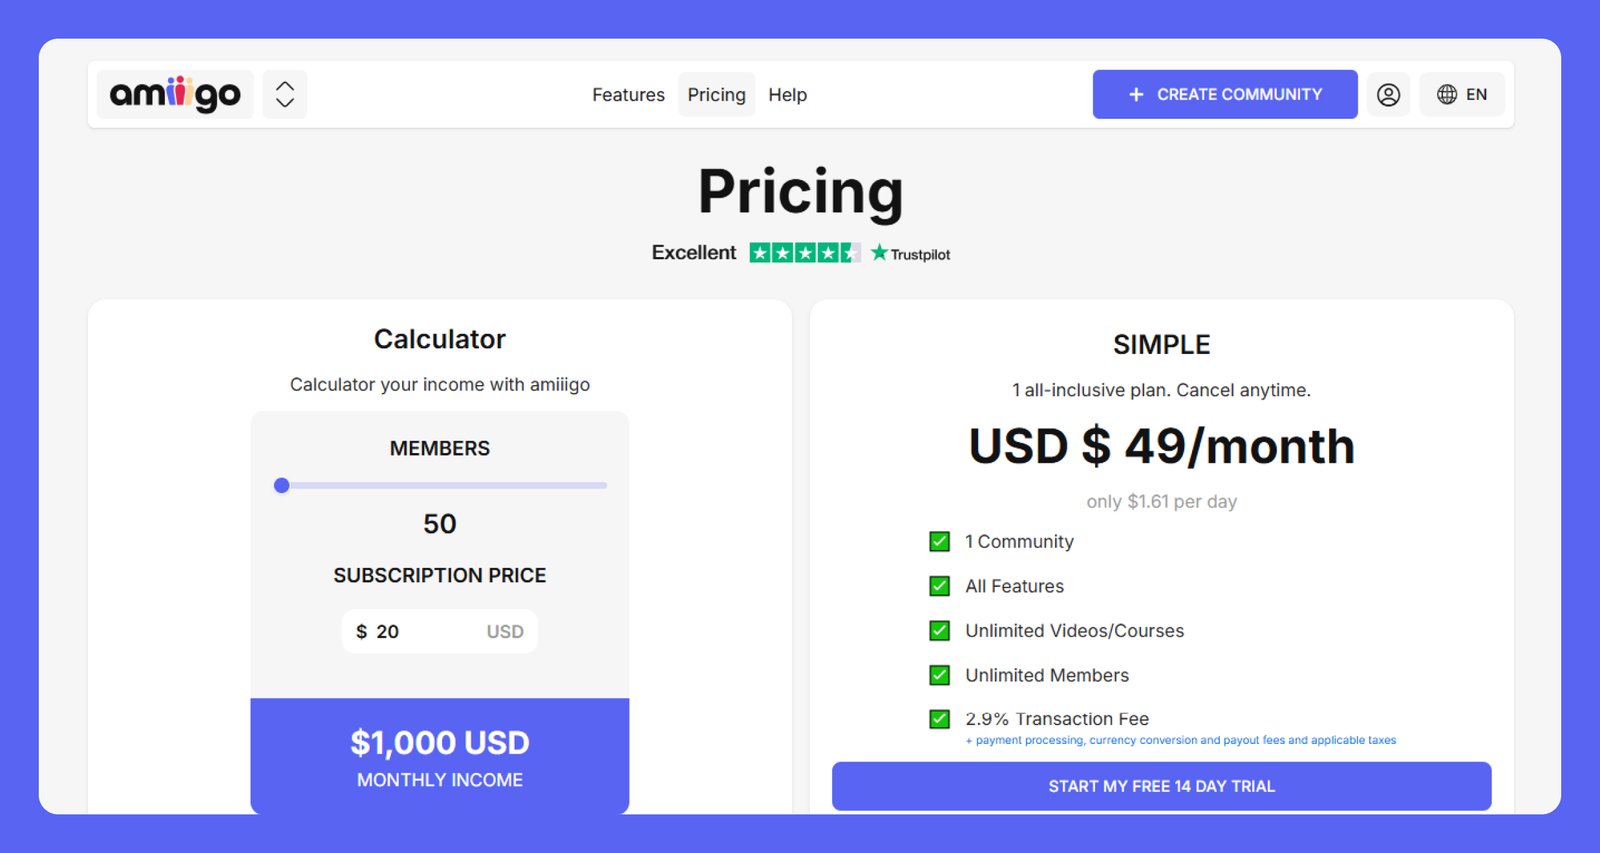Click the 1 Community checkmark

940,542
